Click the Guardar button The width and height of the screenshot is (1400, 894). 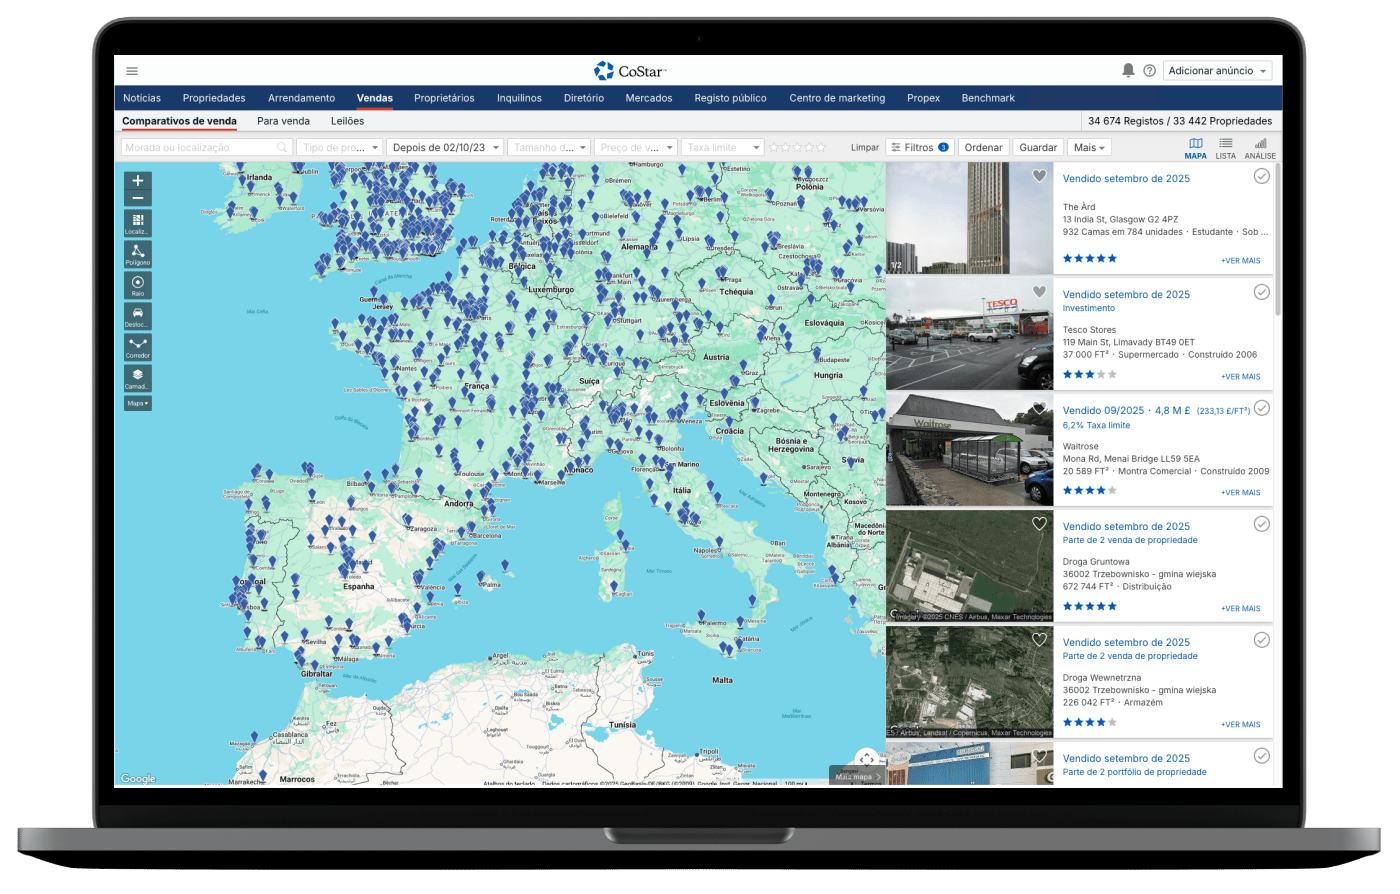1038,148
